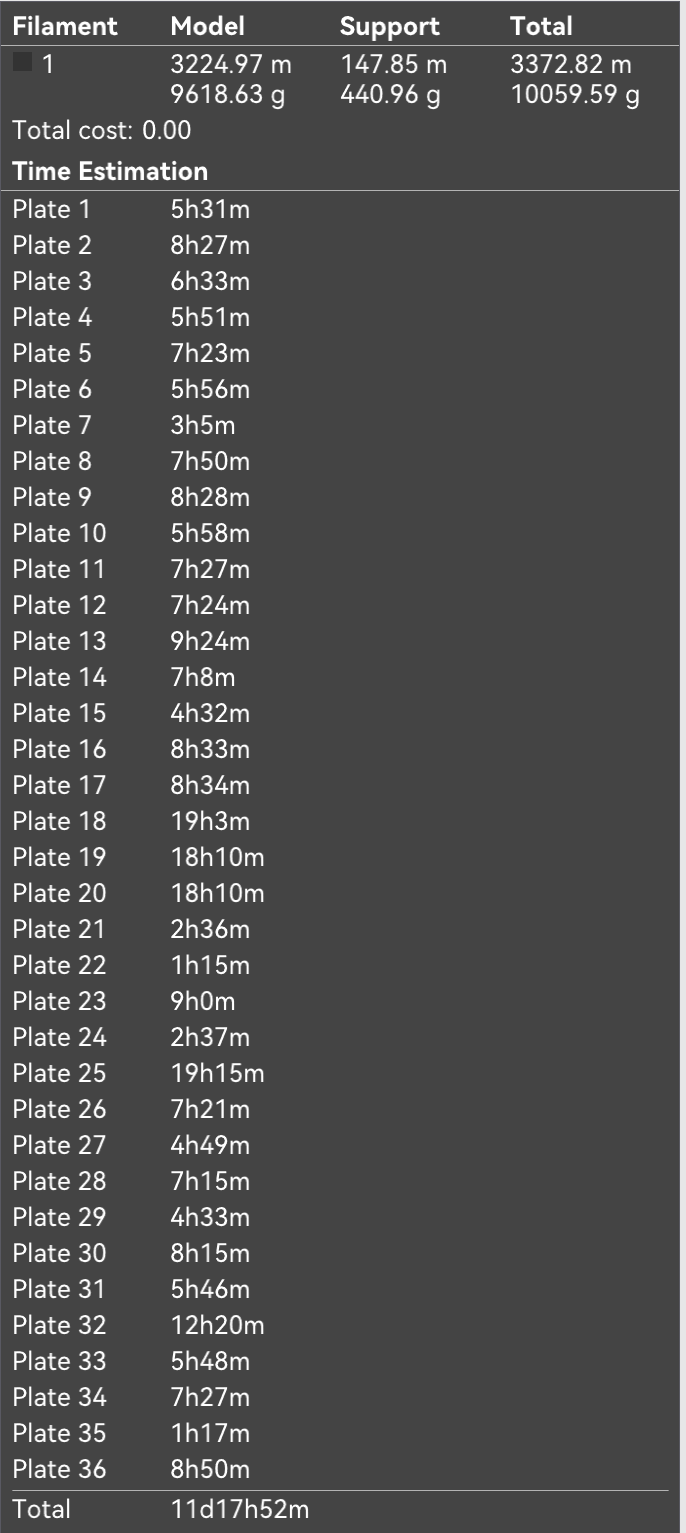This screenshot has height=1533, width=686.
Task: Click the total weight 10059.59 g value
Action: coord(575,97)
